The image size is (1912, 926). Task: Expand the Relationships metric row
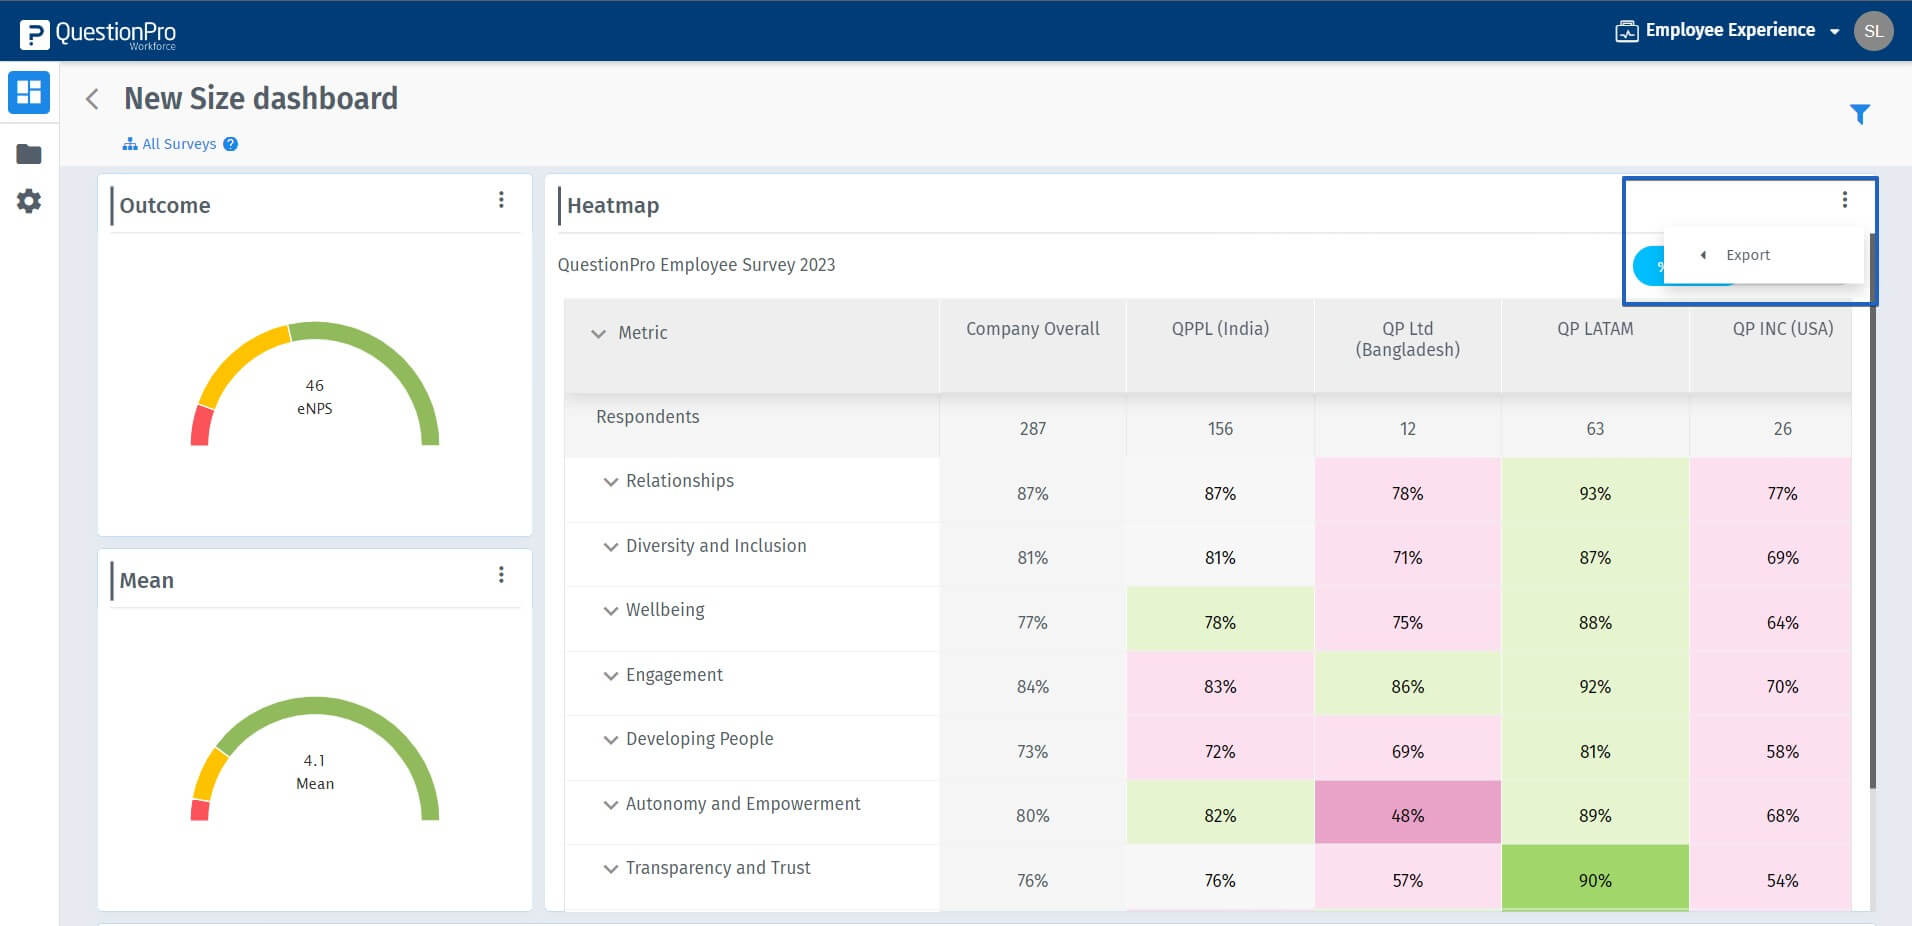[x=610, y=481]
